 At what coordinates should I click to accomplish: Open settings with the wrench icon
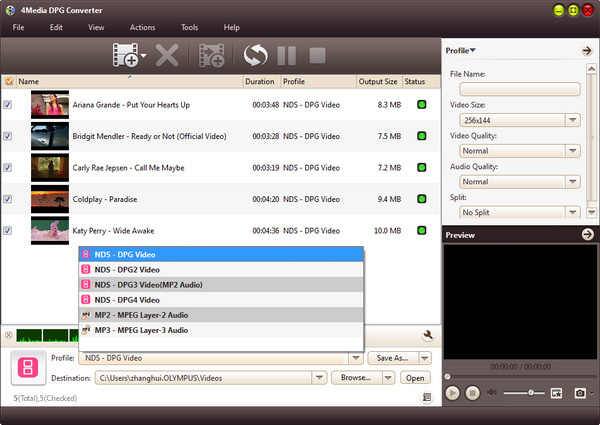(427, 336)
